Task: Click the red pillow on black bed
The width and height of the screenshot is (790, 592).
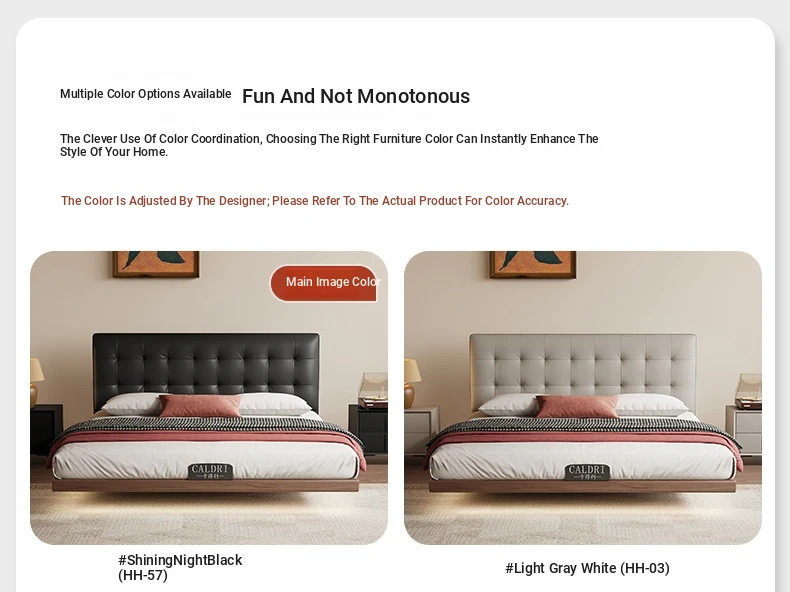Action: coord(201,406)
